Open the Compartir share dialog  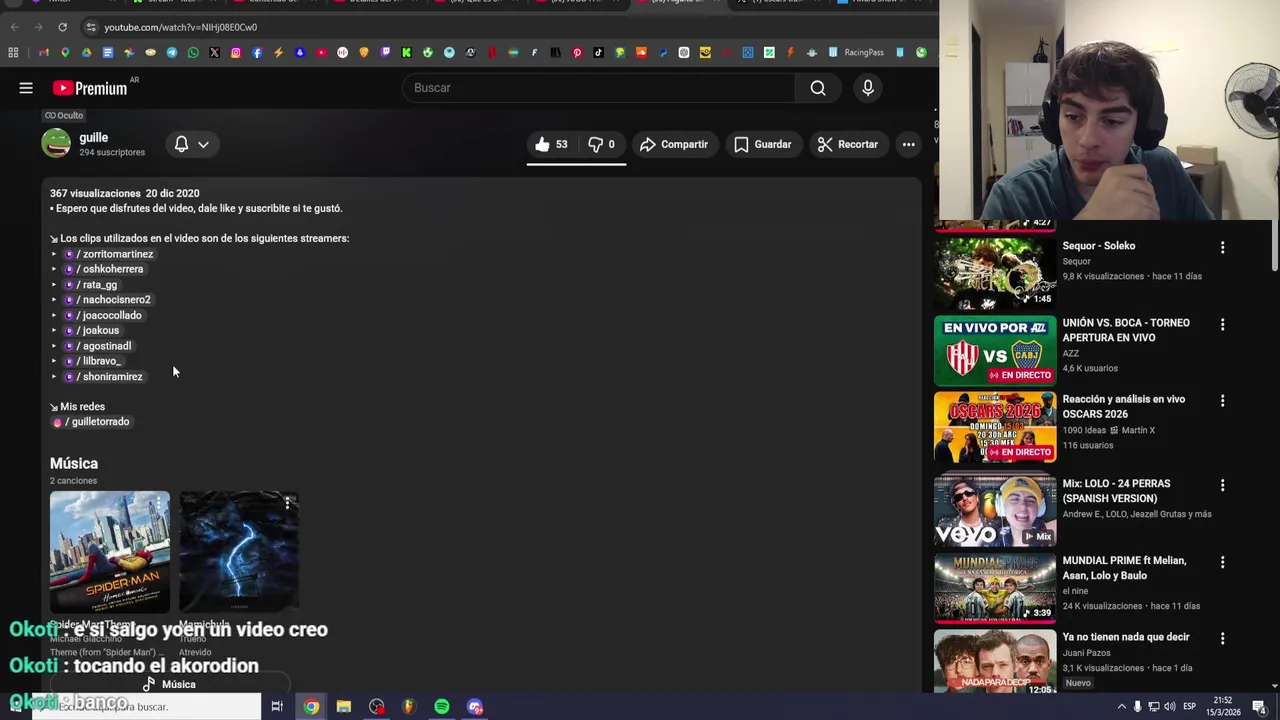[x=674, y=144]
